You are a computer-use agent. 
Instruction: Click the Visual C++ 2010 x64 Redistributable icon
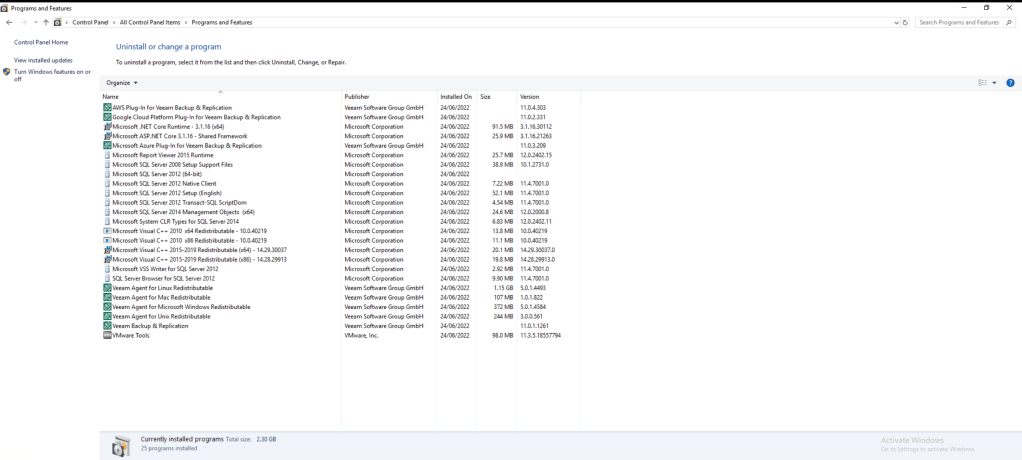coord(107,231)
